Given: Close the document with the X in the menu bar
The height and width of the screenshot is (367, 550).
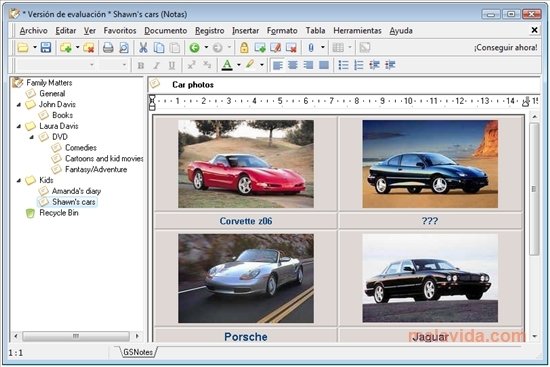Looking at the screenshot, I should [x=534, y=30].
